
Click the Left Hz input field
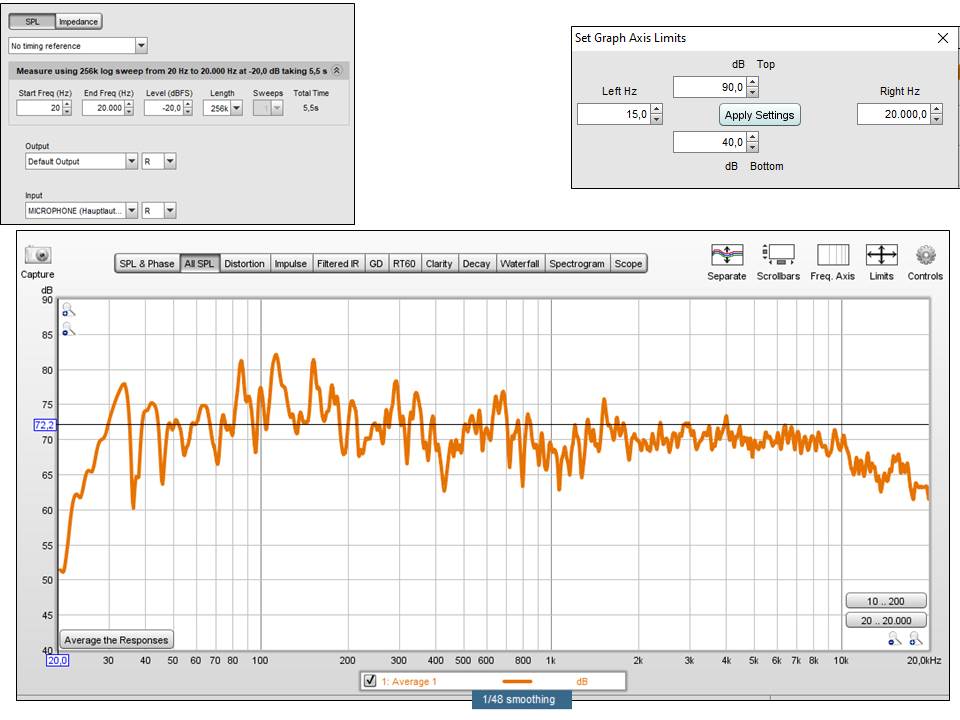(x=613, y=115)
